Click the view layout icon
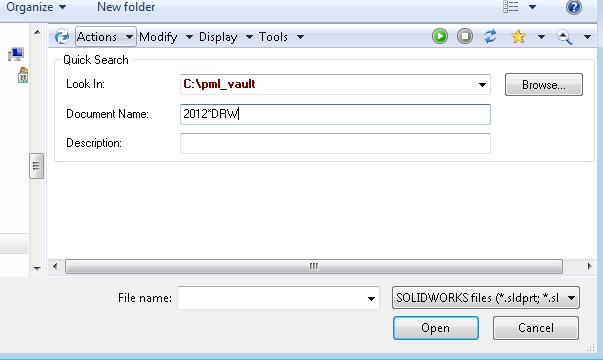 click(x=511, y=7)
